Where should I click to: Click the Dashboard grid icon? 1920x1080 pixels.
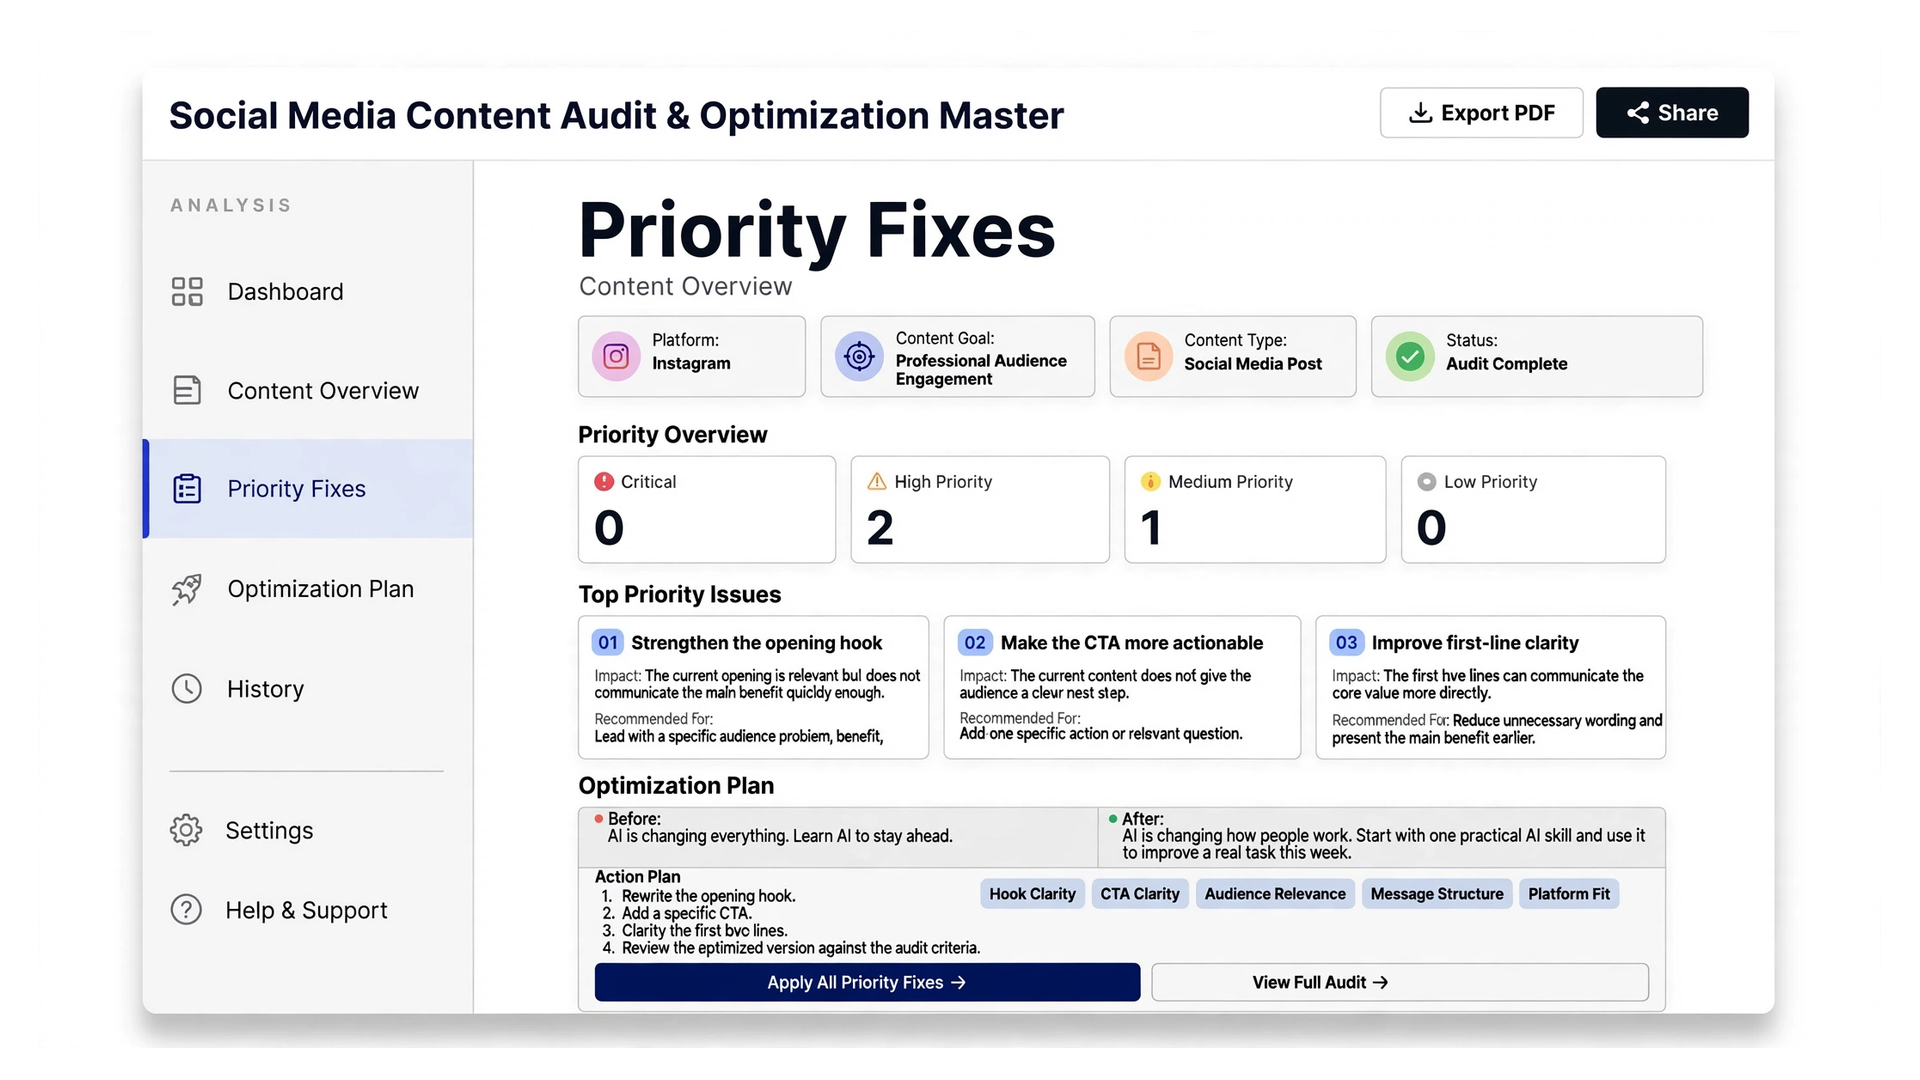pyautogui.click(x=187, y=291)
